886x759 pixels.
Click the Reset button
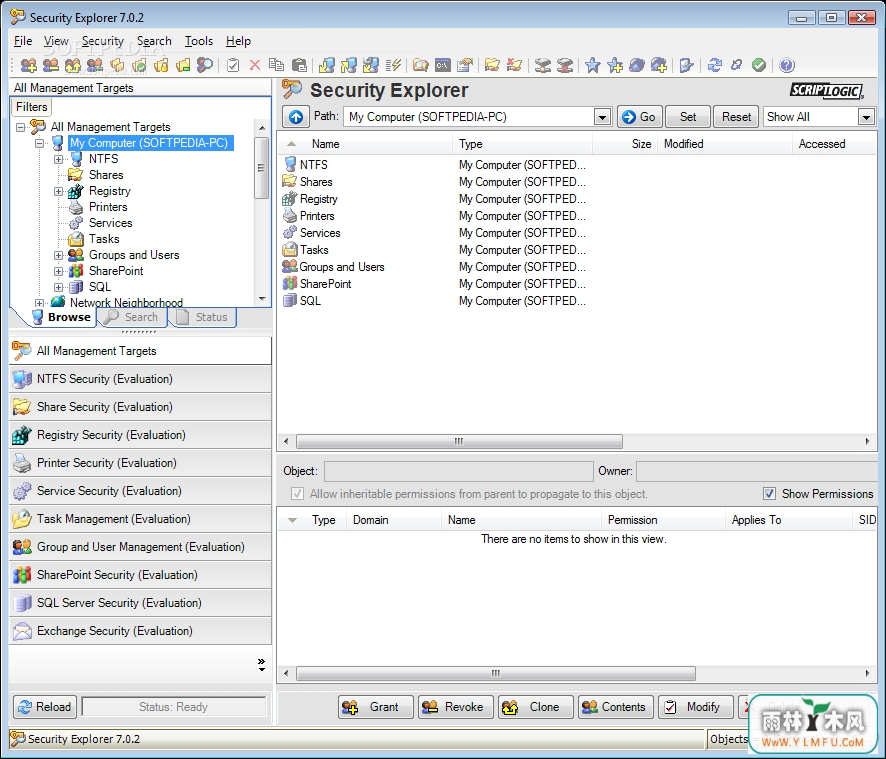click(736, 117)
